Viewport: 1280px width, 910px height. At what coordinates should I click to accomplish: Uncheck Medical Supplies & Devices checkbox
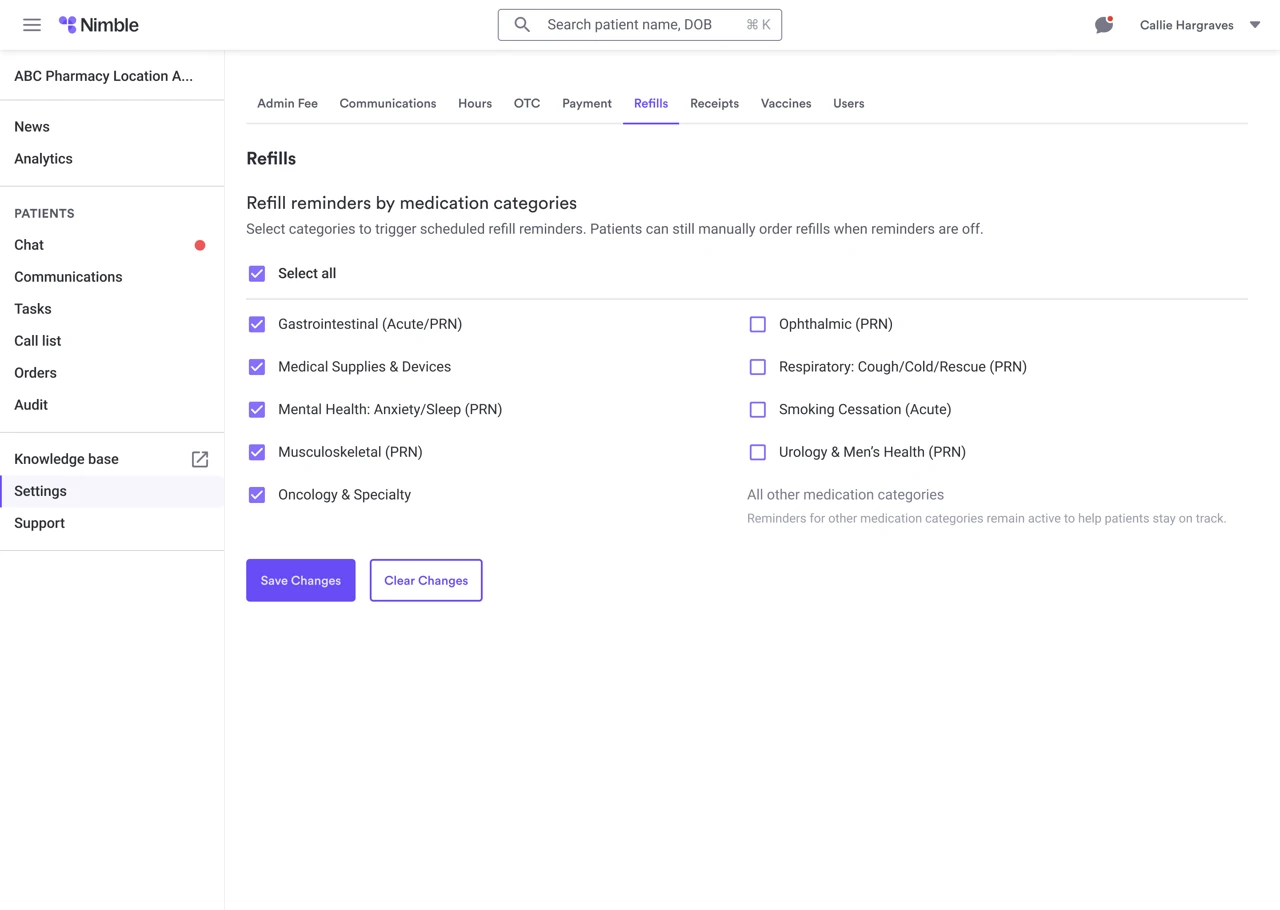257,367
